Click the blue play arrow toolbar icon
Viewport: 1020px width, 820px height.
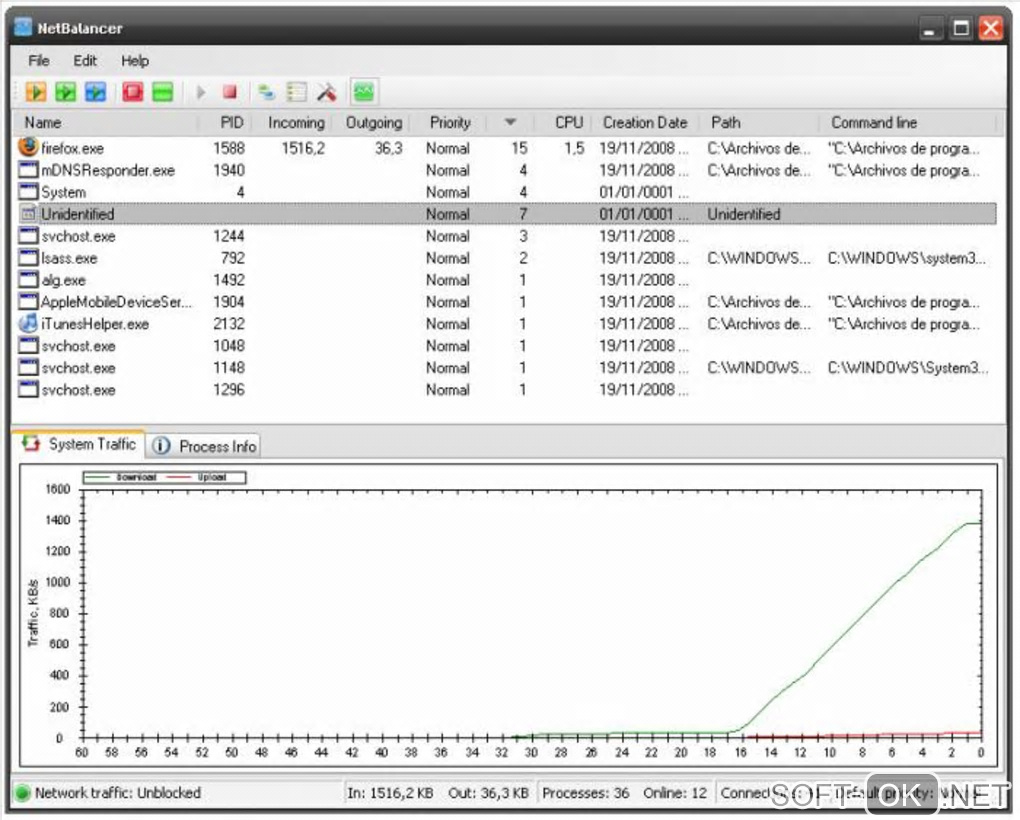(x=96, y=92)
